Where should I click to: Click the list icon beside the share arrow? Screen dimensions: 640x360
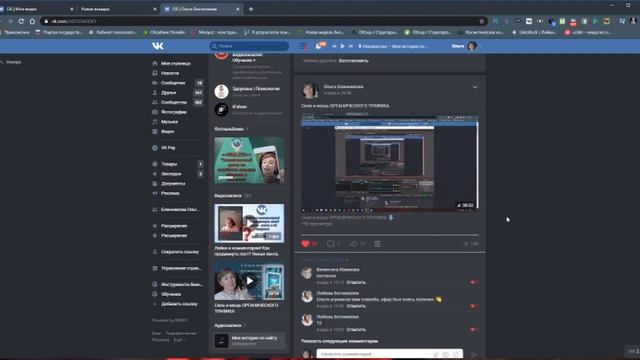[x=378, y=244]
